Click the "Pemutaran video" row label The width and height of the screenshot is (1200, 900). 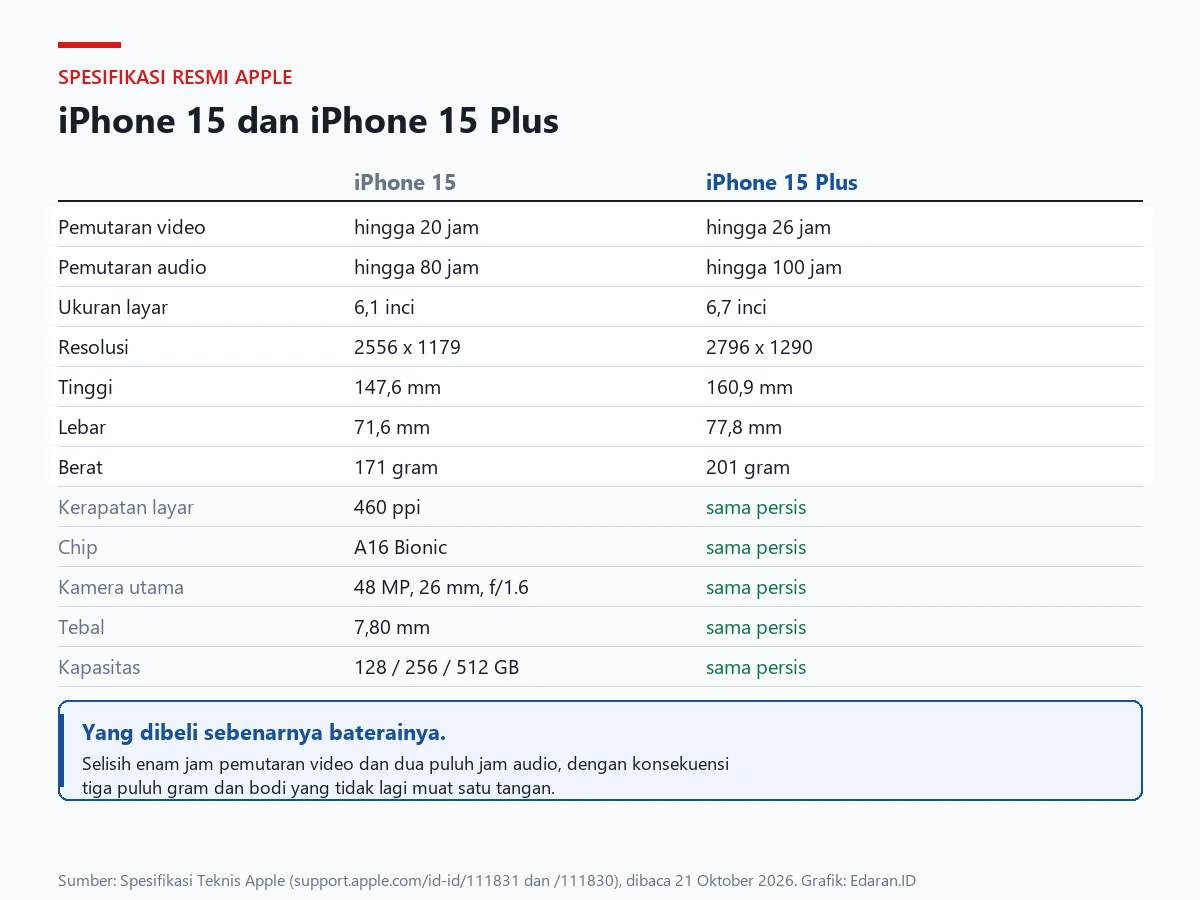(x=132, y=227)
